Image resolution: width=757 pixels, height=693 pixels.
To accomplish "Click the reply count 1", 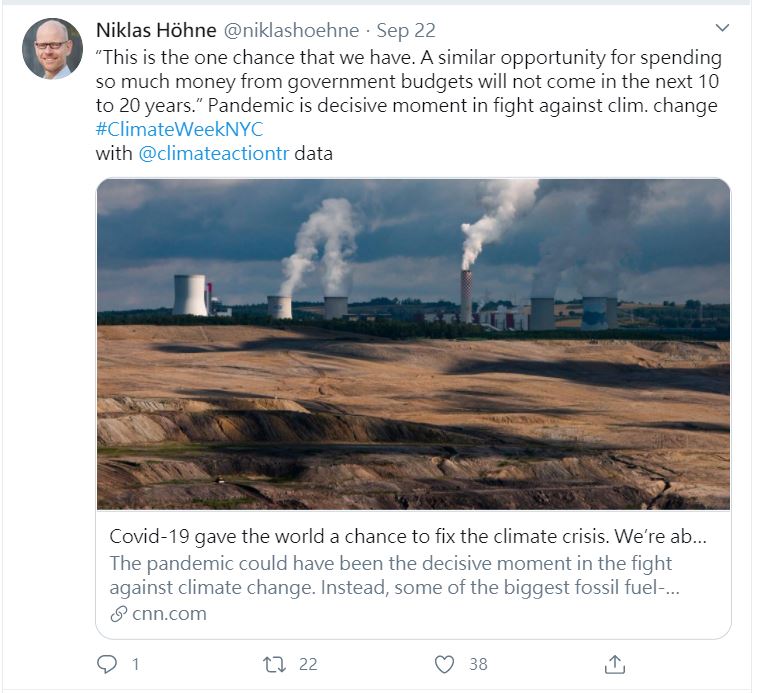I will (135, 663).
